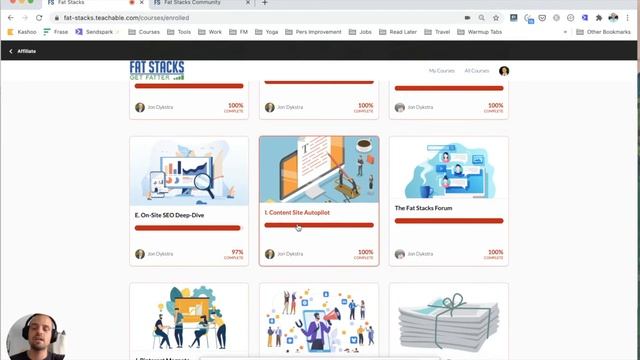This screenshot has width=640, height=360.
Task: Expand the Yoga bookmark folder
Action: [267, 32]
